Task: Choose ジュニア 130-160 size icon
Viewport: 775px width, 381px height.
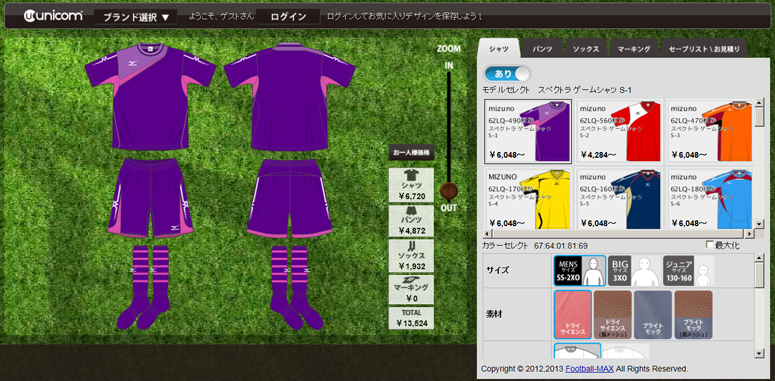Action: [x=689, y=271]
